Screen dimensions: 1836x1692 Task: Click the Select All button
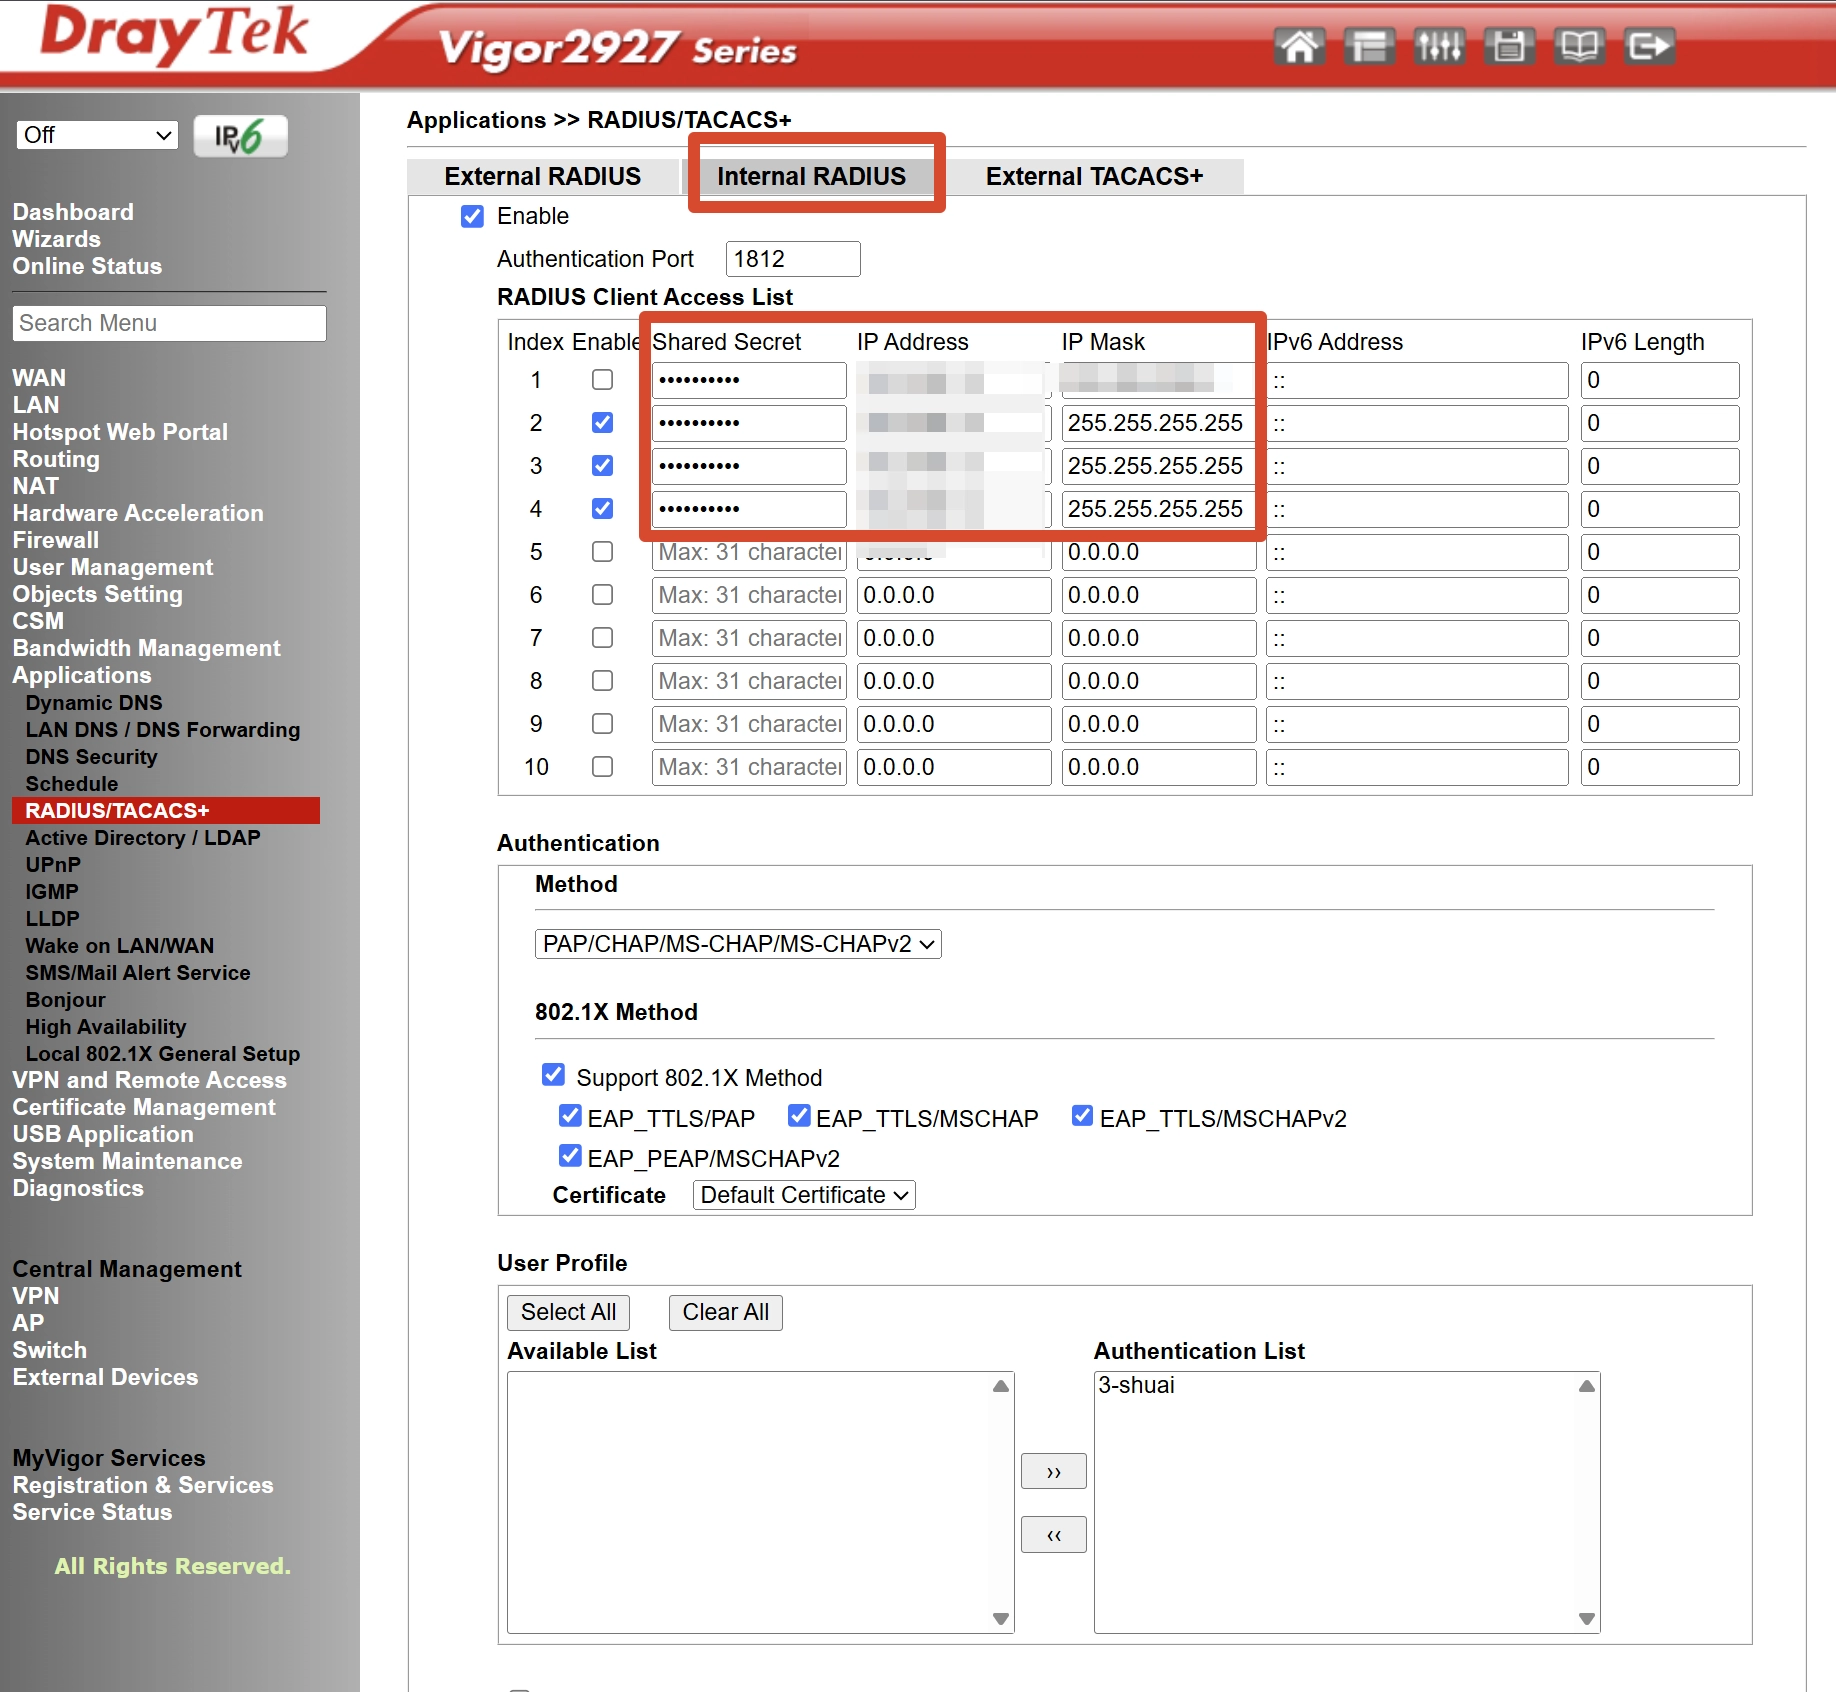[568, 1312]
